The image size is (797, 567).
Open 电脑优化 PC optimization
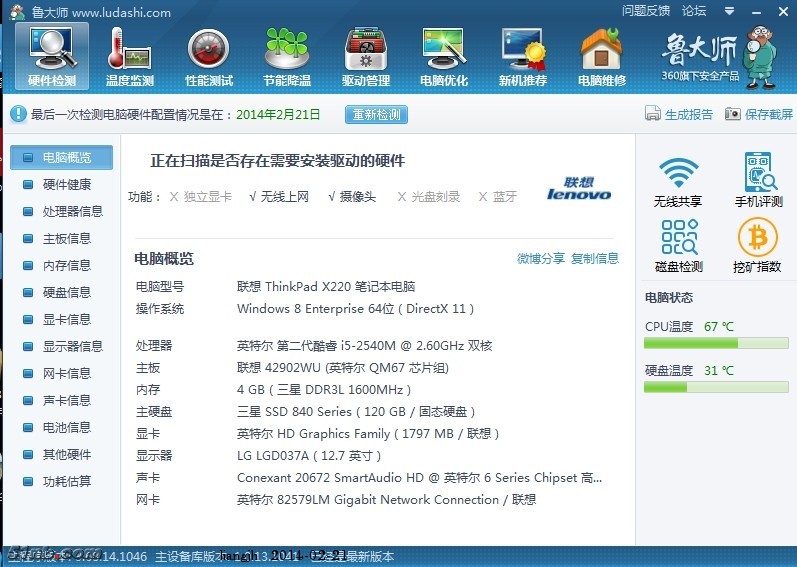pos(444,56)
